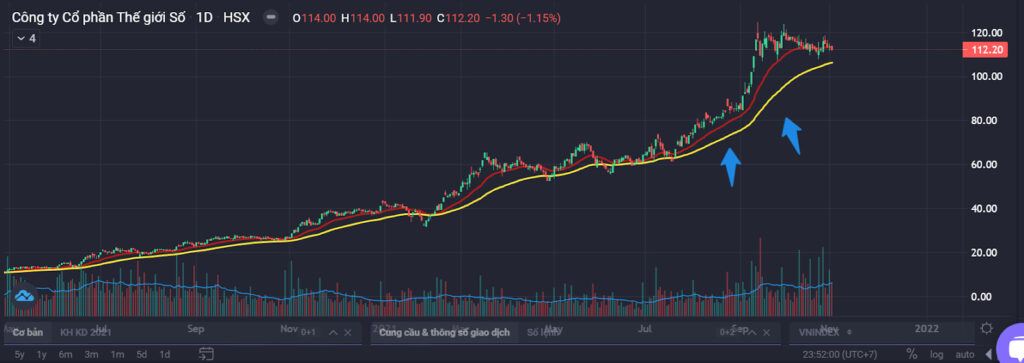Set chart range to 6m
The height and width of the screenshot is (363, 1024).
65,355
